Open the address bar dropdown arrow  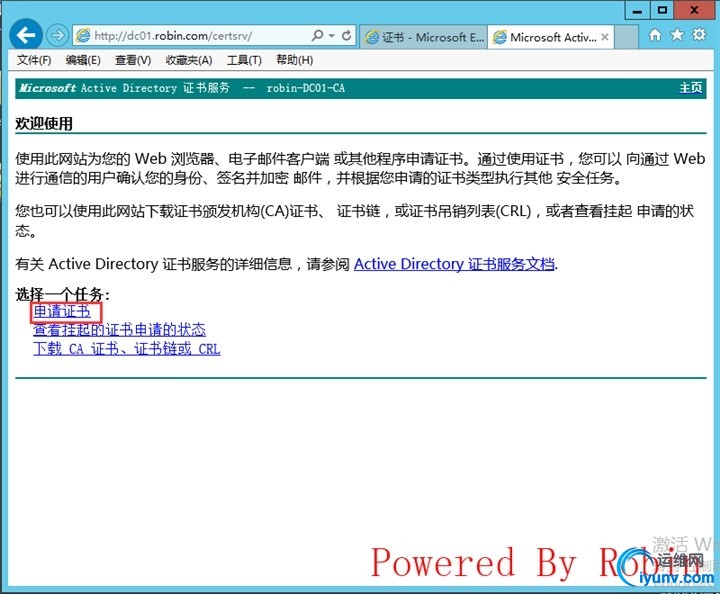click(332, 35)
